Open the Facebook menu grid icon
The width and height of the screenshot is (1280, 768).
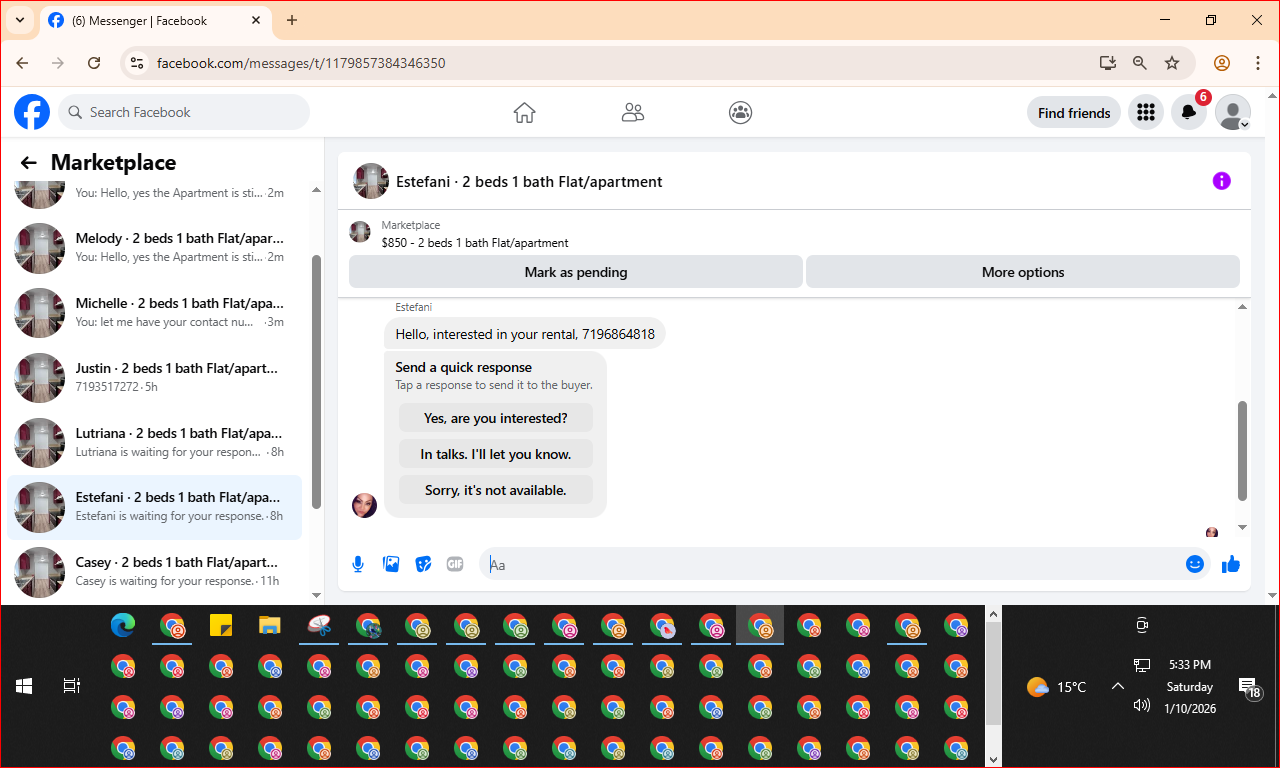click(1146, 113)
